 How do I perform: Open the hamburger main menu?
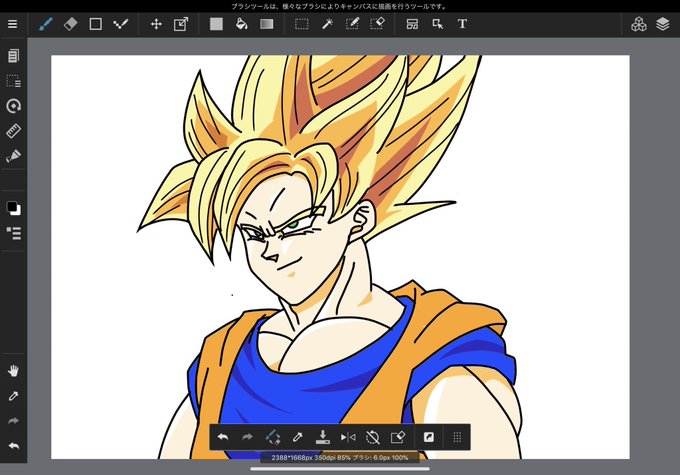point(13,24)
